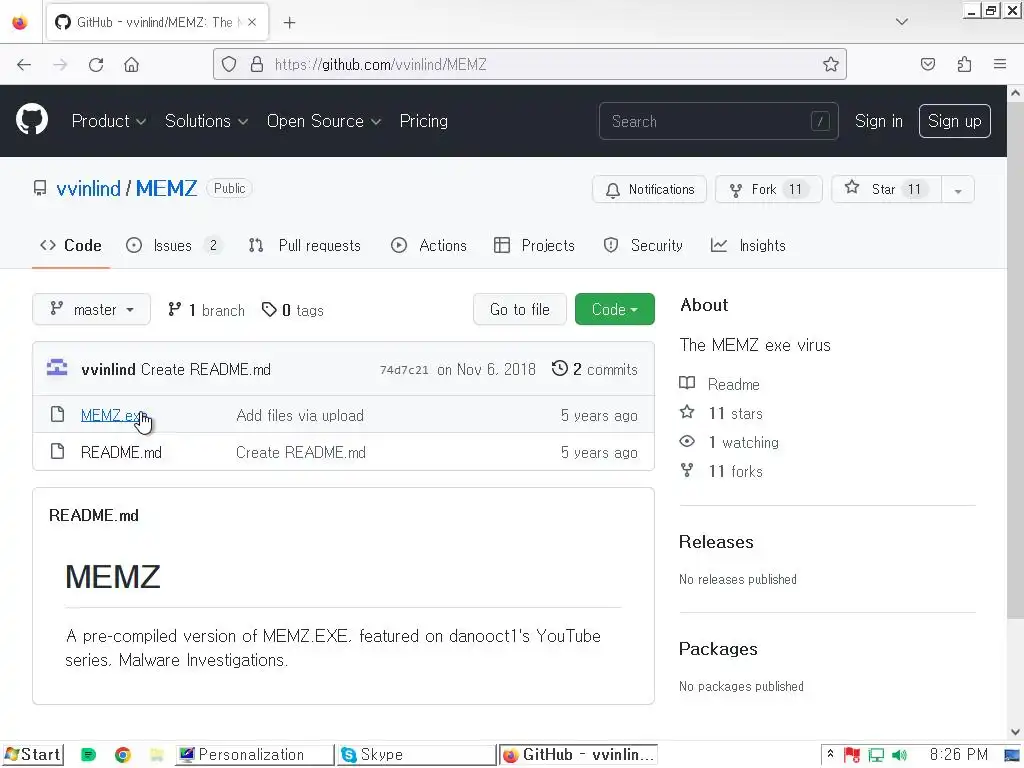The height and width of the screenshot is (768, 1024).
Task: Save page to Pocket icon
Action: tap(927, 64)
